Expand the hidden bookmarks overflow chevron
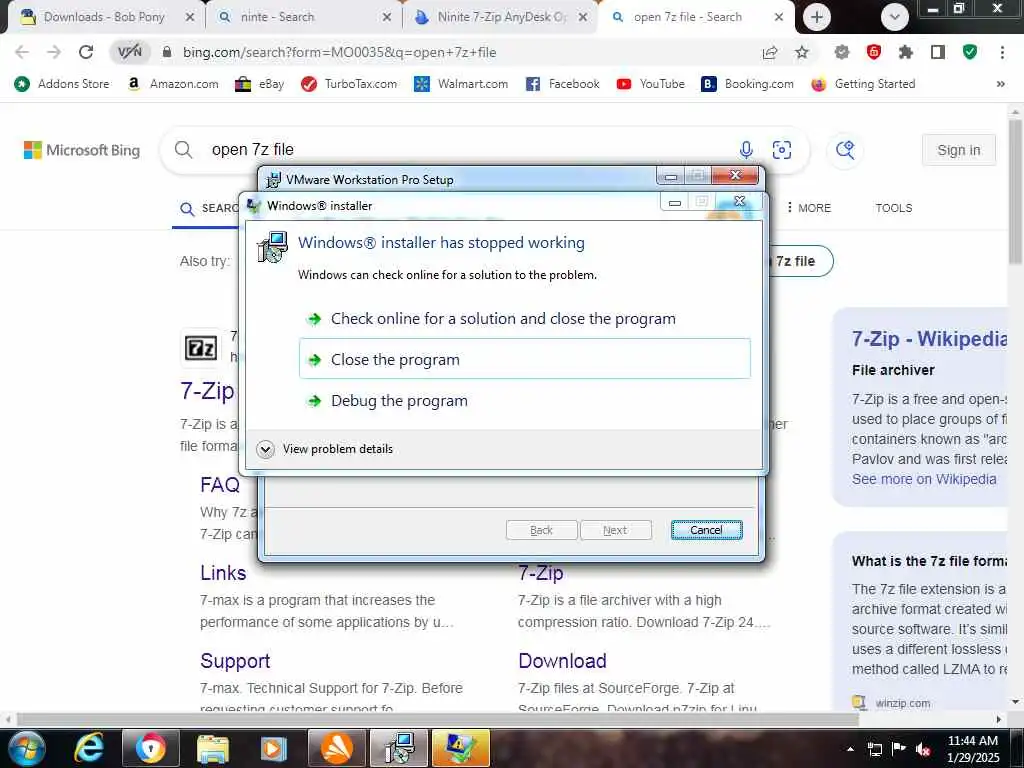 point(1000,84)
